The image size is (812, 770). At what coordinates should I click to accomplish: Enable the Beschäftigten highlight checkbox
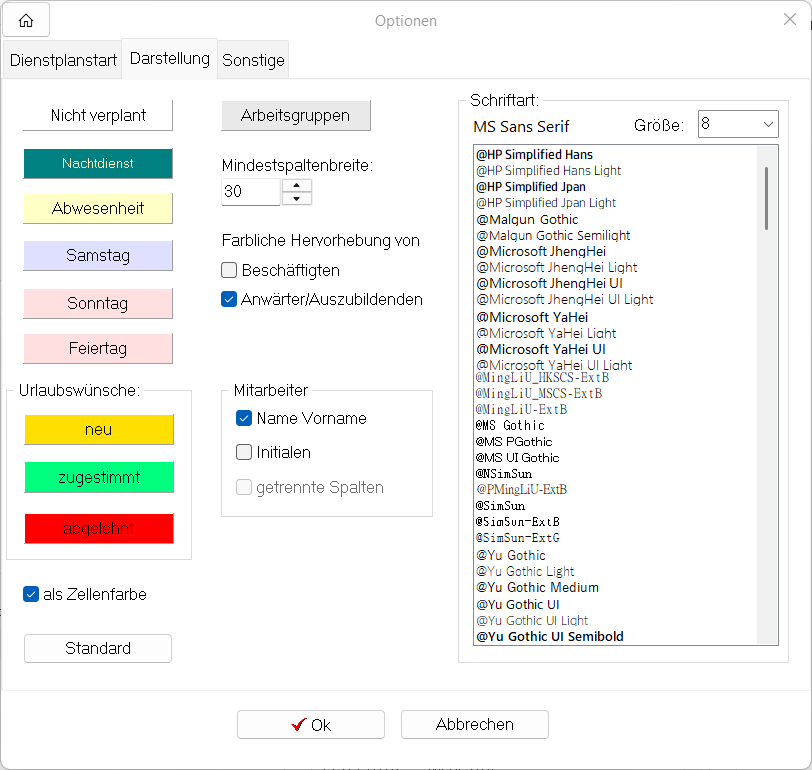[229, 270]
